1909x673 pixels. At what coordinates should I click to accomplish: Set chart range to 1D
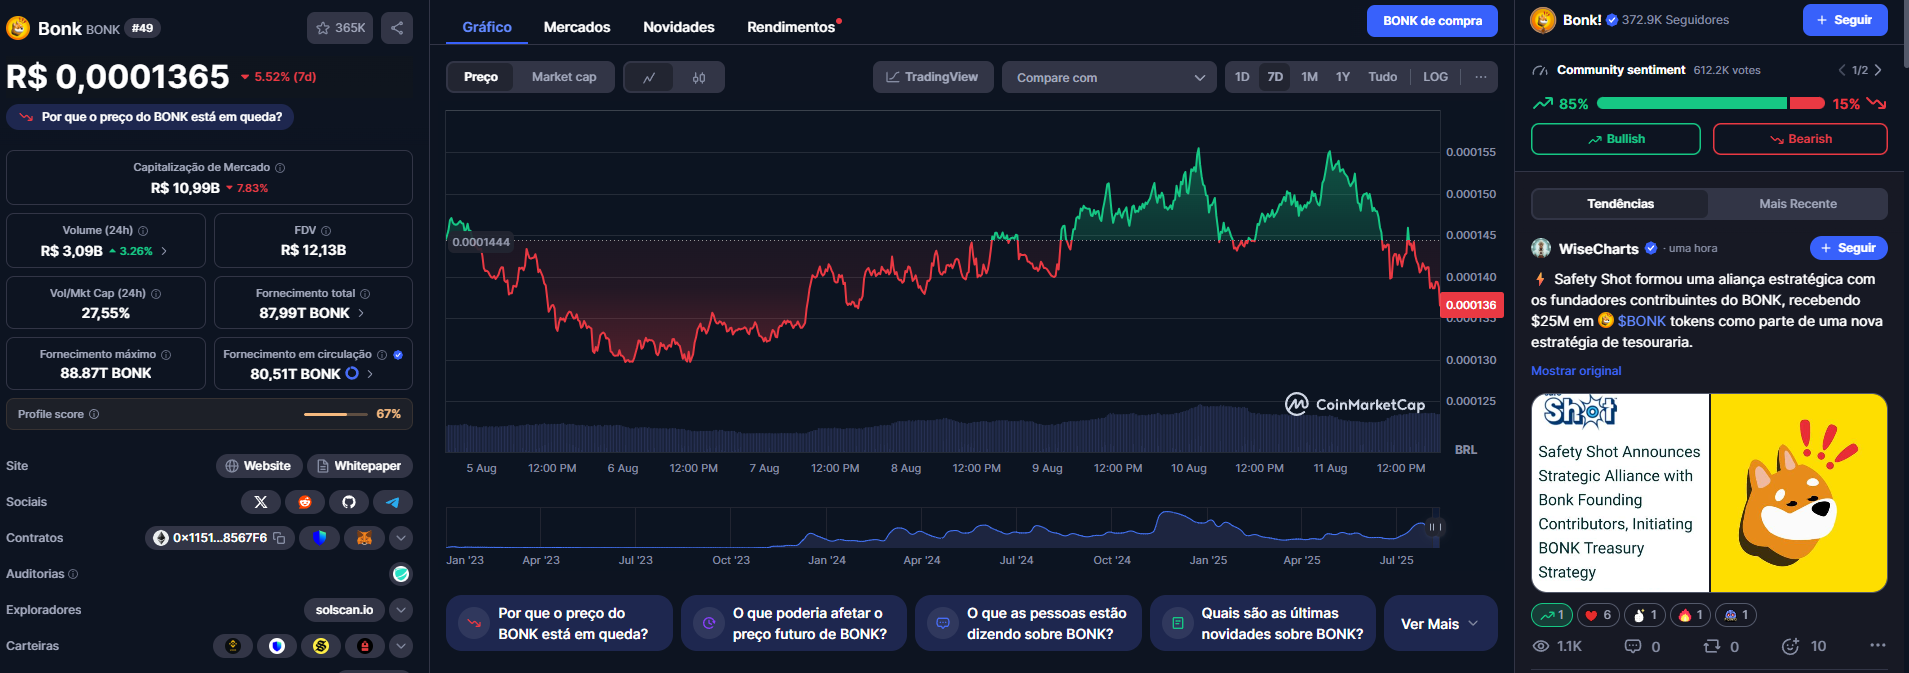click(x=1242, y=77)
